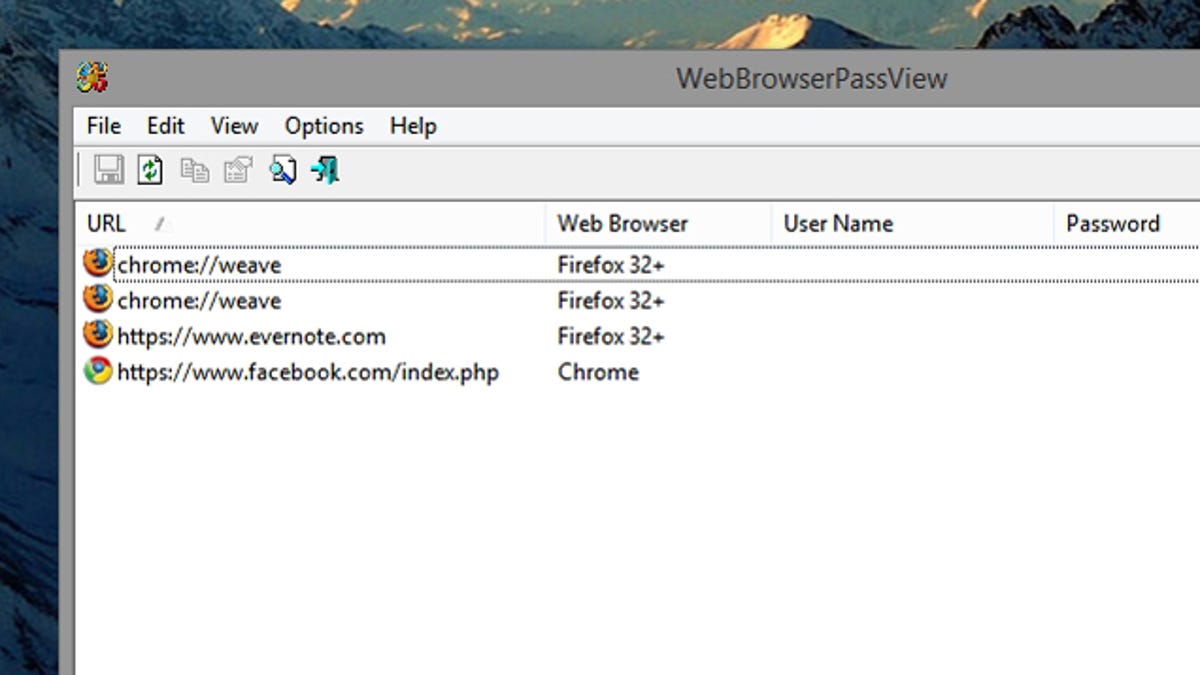
Task: Click the Chrome cell in Web Browser column
Action: click(598, 373)
